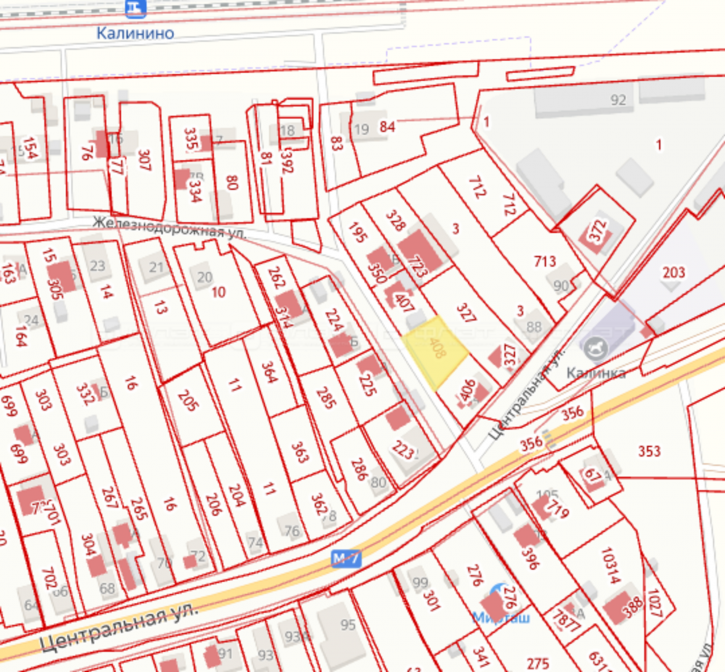The image size is (725, 672).
Task: Select parcel 372 with the red building
Action: [x=597, y=233]
